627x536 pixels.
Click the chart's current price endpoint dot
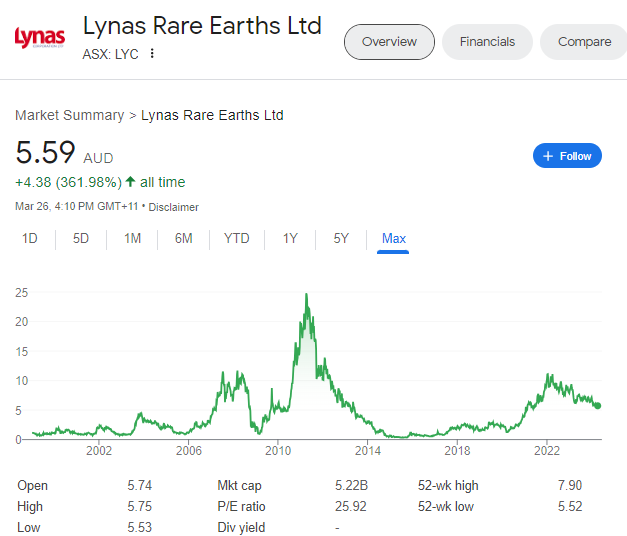click(598, 406)
